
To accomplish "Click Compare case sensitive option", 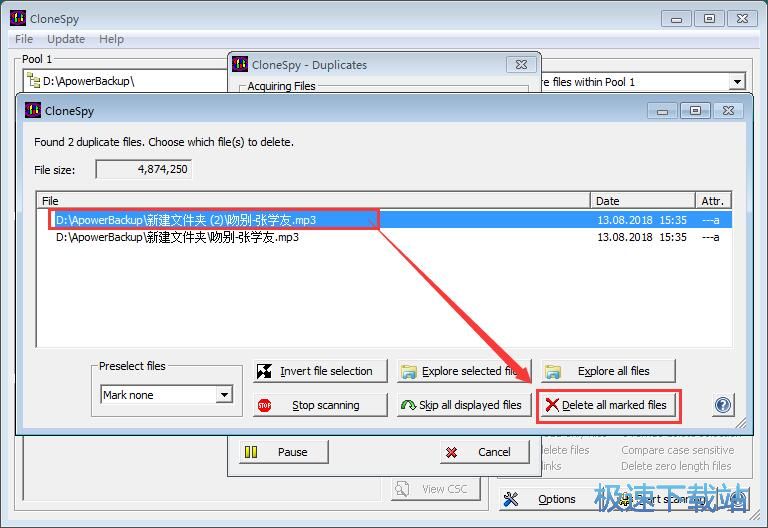I will 677,450.
